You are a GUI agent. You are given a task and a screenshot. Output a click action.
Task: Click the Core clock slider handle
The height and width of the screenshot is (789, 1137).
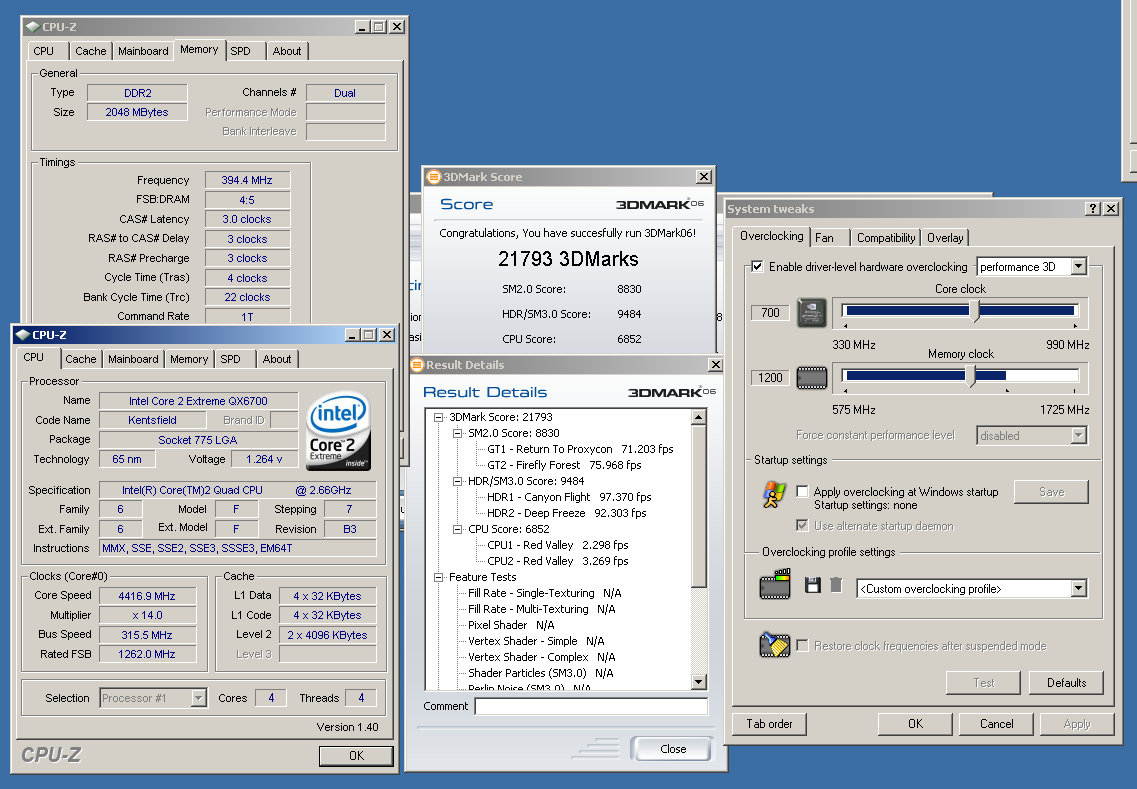pyautogui.click(x=976, y=312)
